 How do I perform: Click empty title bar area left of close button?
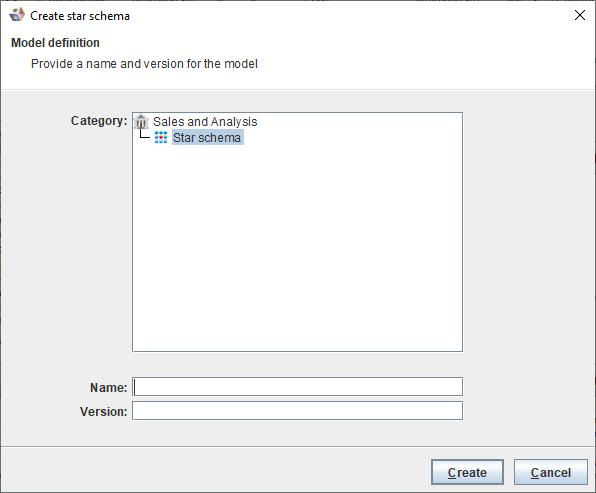(350, 15)
